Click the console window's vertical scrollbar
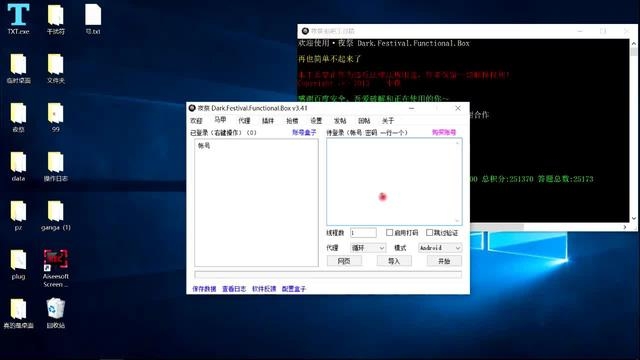This screenshot has height=360, width=640. (633, 131)
